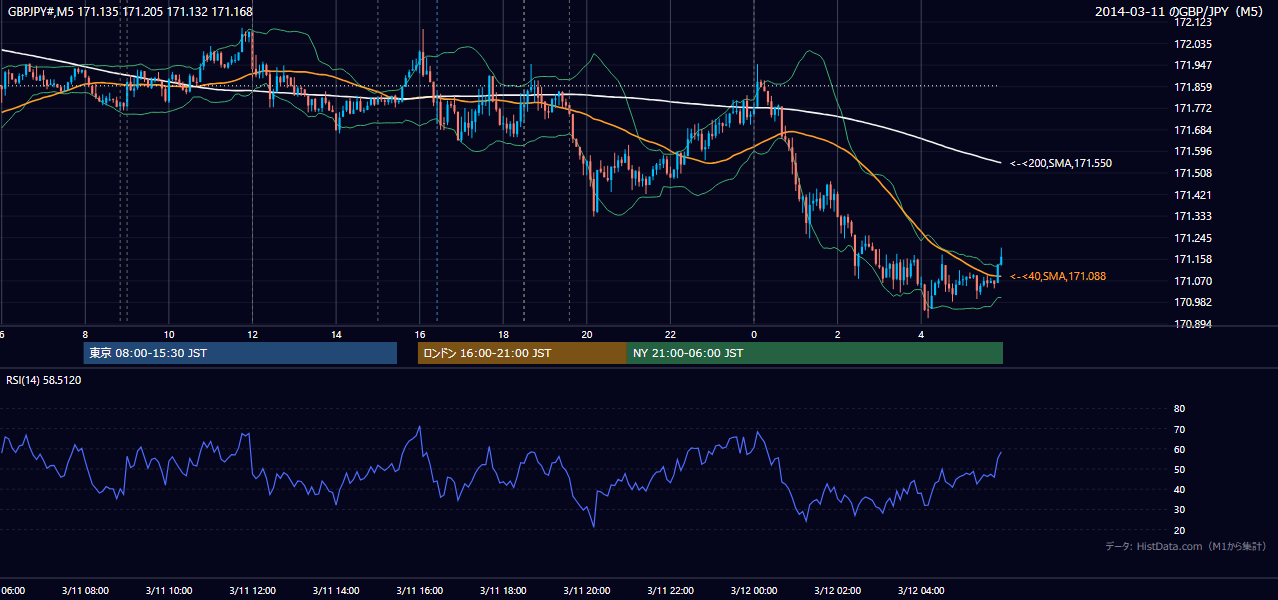Click price axis value 172.123
Viewport: 1278px width, 600px height.
pos(1193,22)
